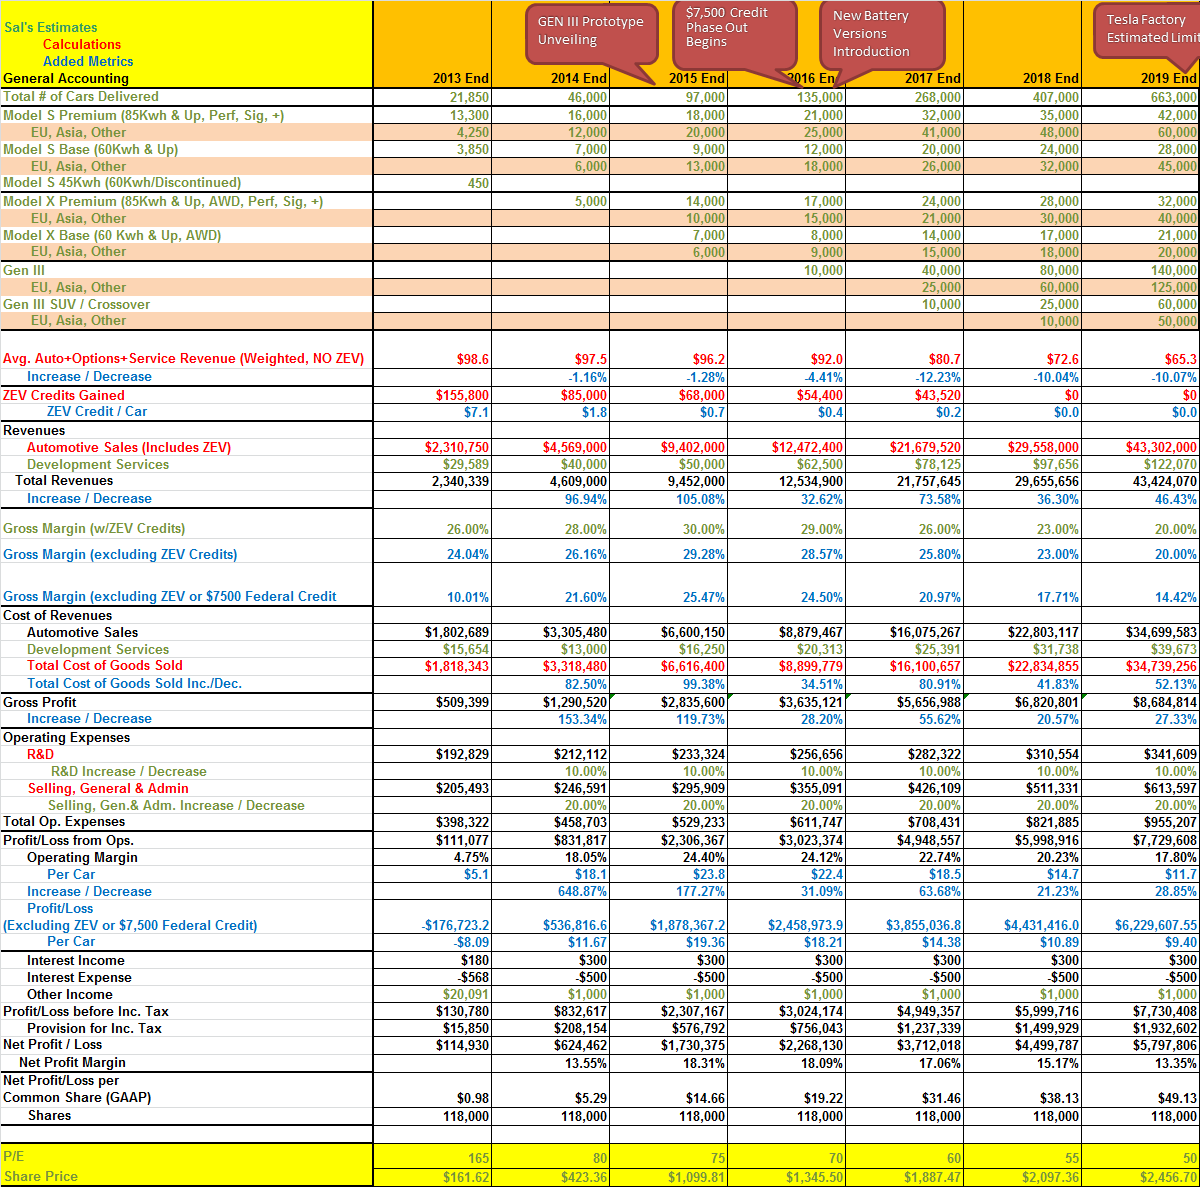Select 'Gross Margin (w/ZEV Credits)' label
Image resolution: width=1200 pixels, height=1187 pixels.
pyautogui.click(x=94, y=528)
